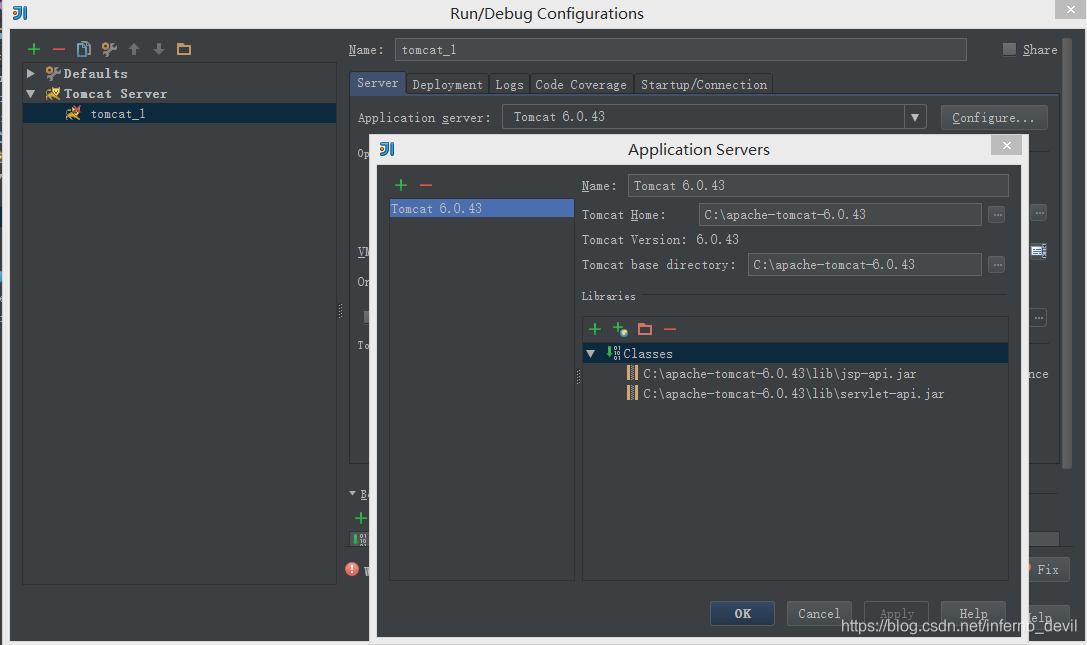This screenshot has width=1087, height=645.
Task: Select the servlet-api.jar library entry
Action: (x=793, y=393)
